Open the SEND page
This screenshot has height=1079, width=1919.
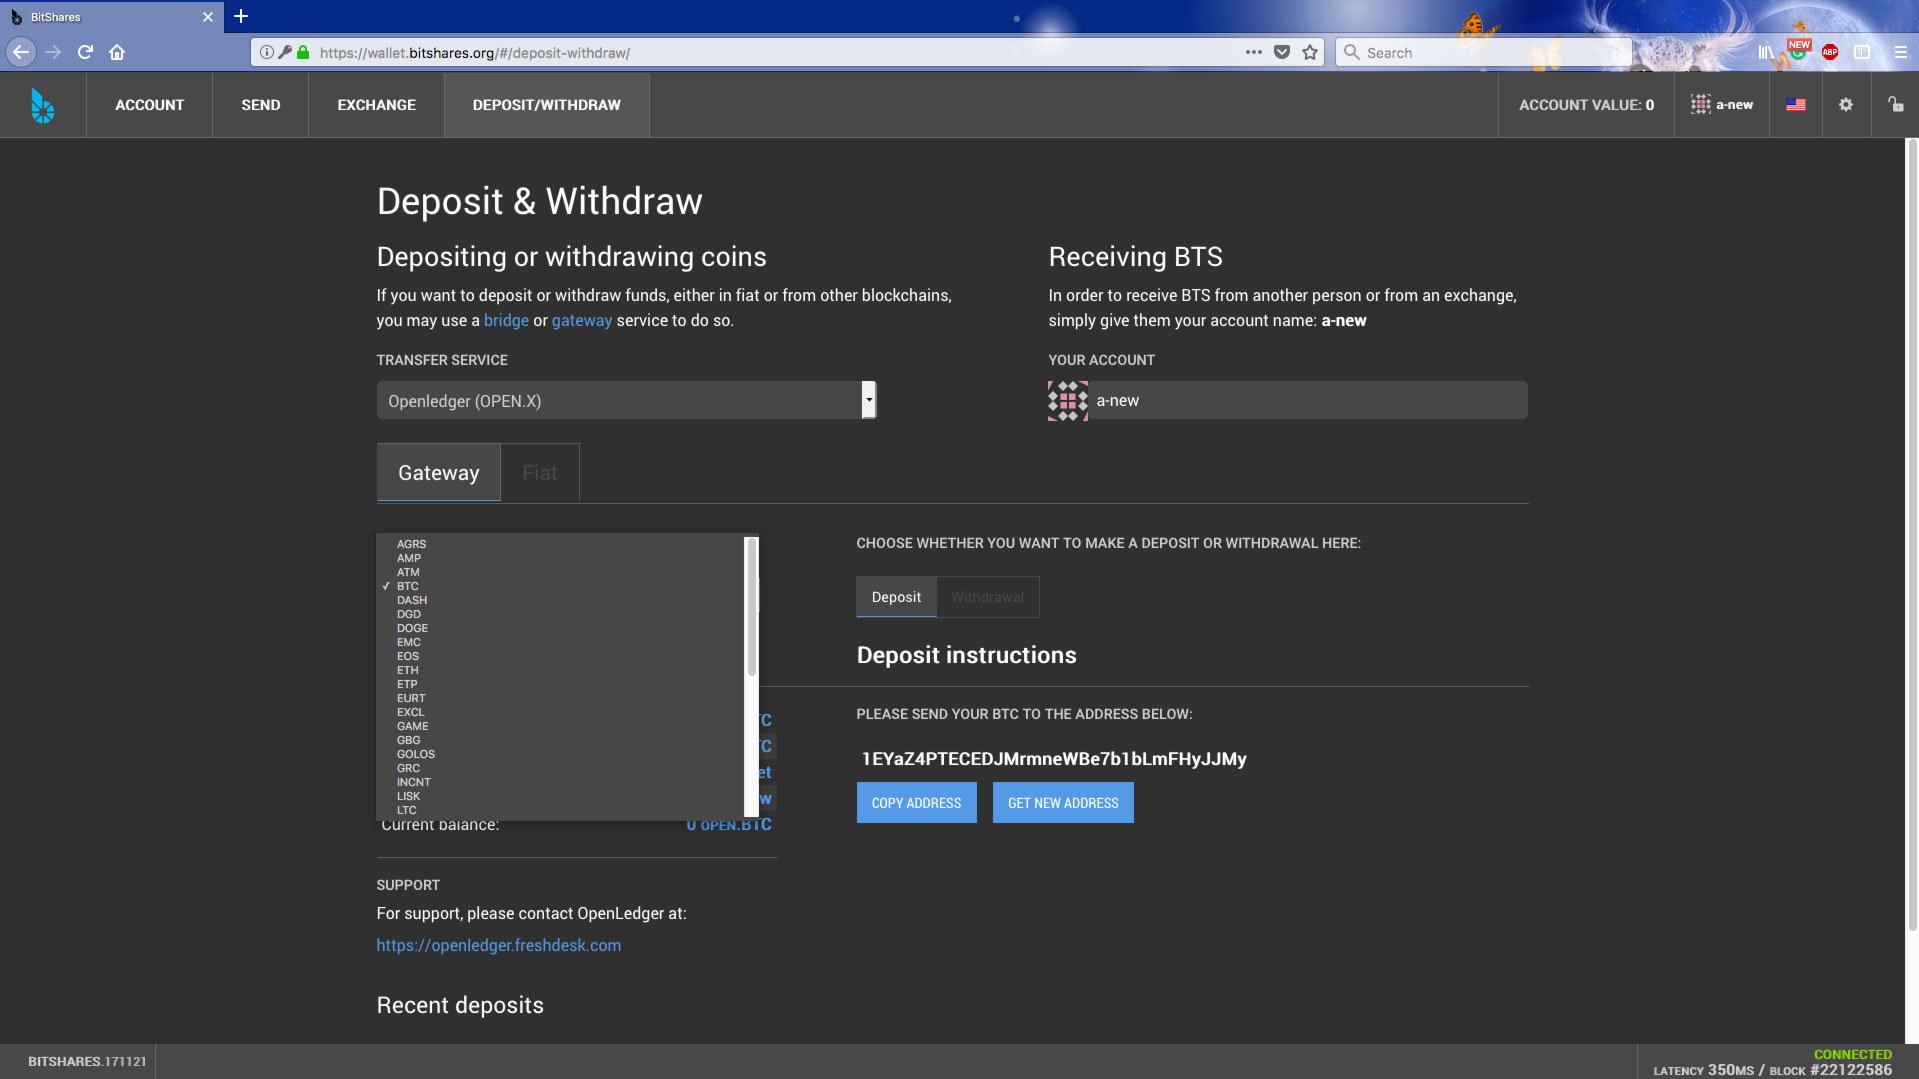pyautogui.click(x=260, y=105)
